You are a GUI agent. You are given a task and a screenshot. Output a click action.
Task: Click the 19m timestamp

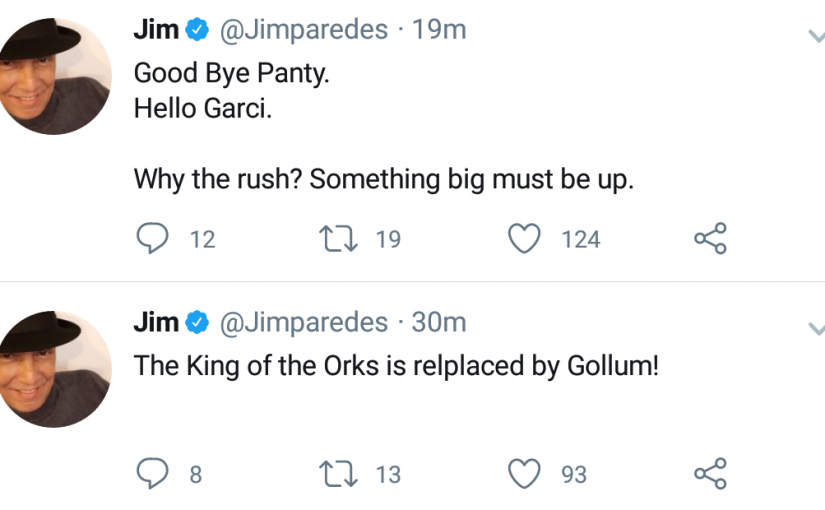(439, 29)
